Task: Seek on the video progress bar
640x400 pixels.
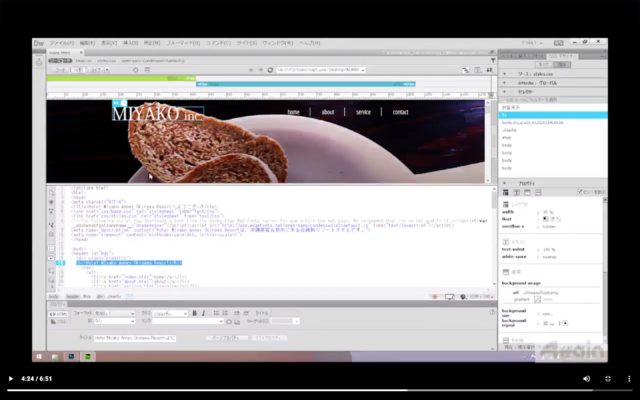Action: point(320,390)
